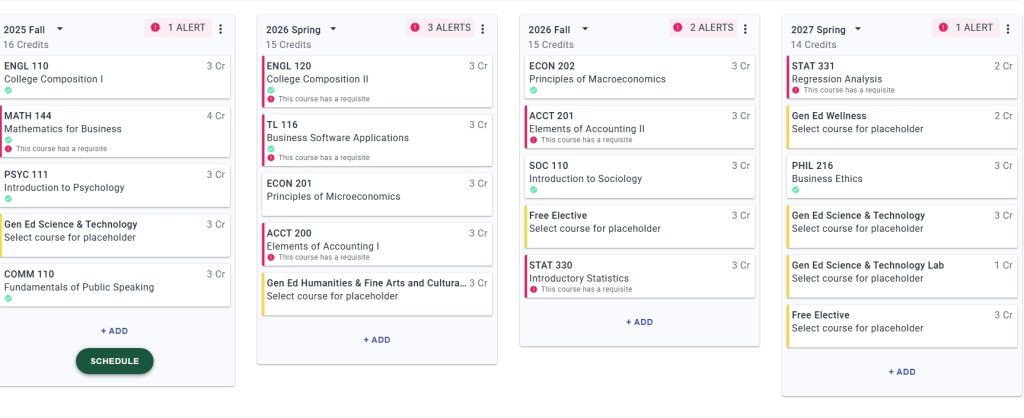Viewport: 1024px width, 418px height.
Task: Click + ADD under 2027 Spring
Action: (901, 372)
